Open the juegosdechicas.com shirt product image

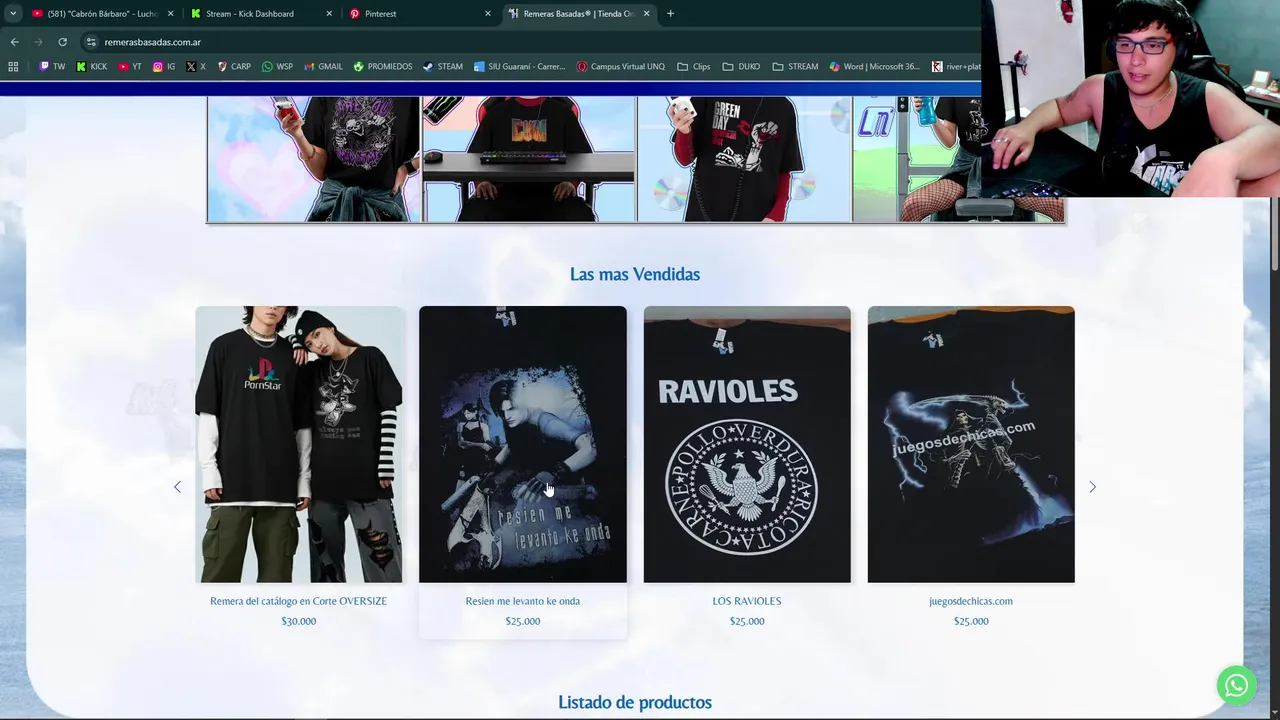pyautogui.click(x=971, y=444)
